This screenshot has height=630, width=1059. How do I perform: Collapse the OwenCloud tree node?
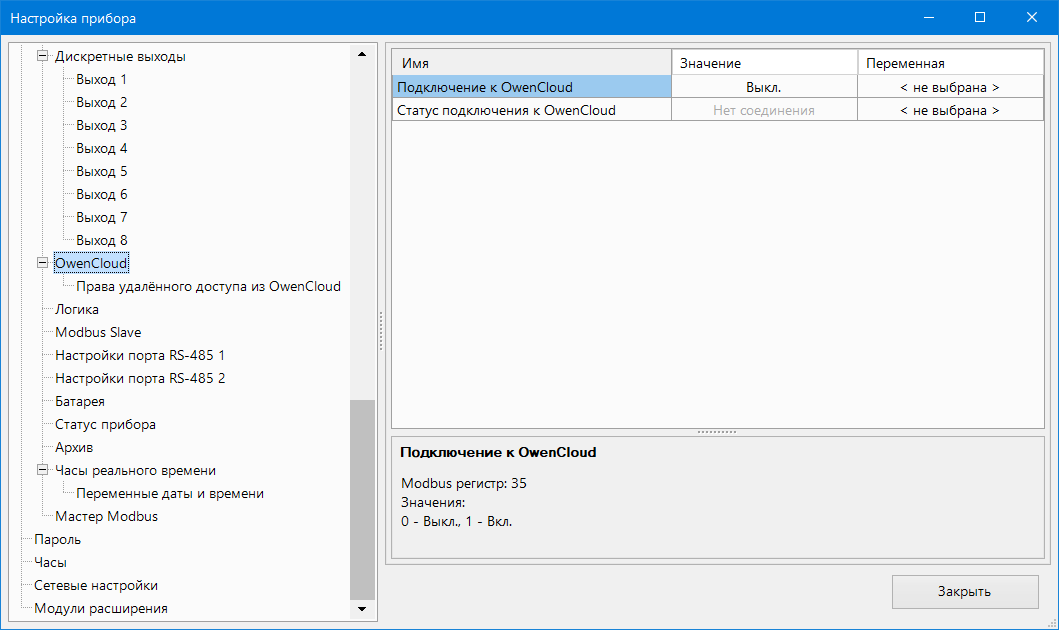(42, 263)
